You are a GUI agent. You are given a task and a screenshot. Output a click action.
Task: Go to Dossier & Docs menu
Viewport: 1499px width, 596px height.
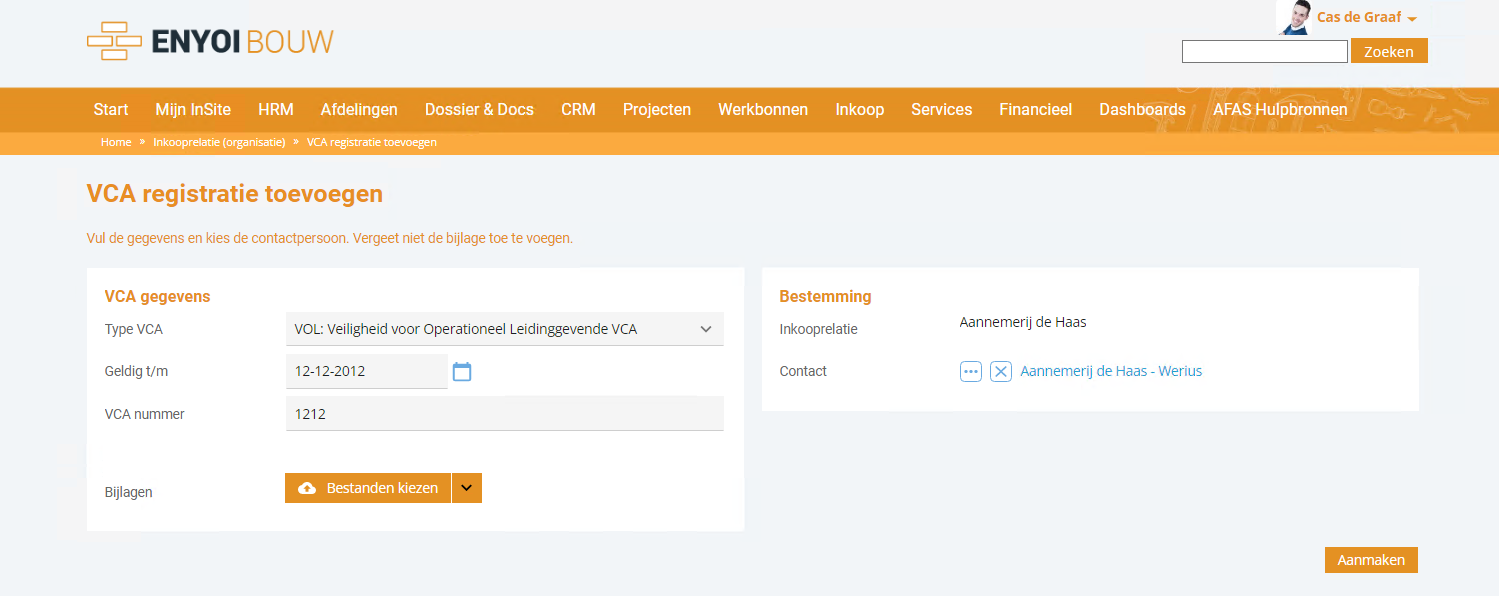pos(479,109)
